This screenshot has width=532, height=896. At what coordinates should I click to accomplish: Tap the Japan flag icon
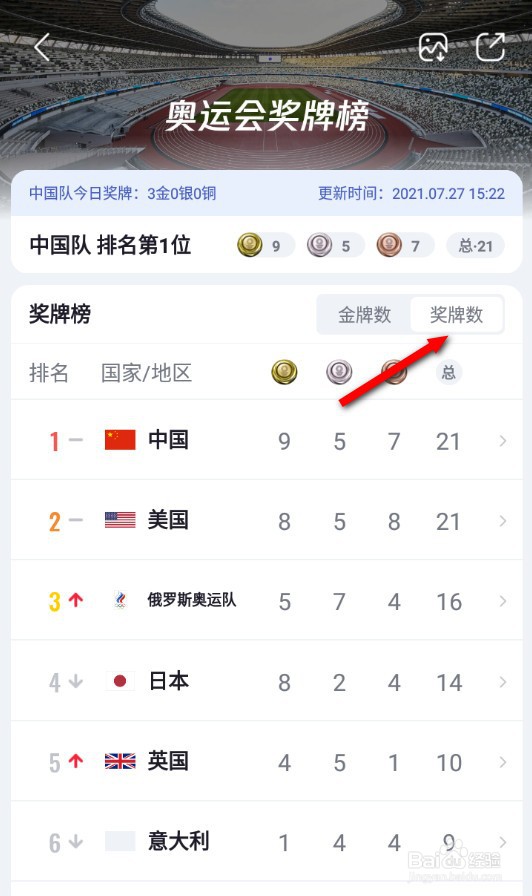point(120,681)
